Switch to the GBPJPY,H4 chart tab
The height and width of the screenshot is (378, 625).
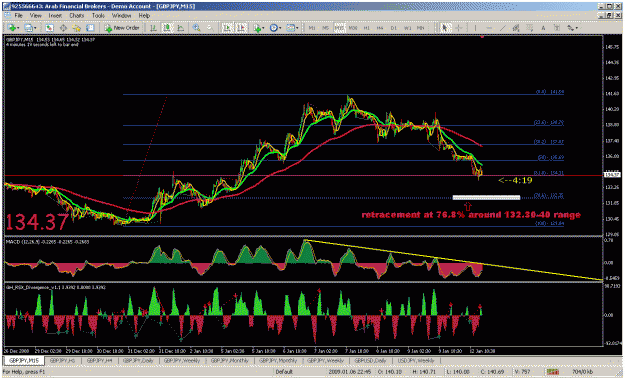tap(99, 361)
